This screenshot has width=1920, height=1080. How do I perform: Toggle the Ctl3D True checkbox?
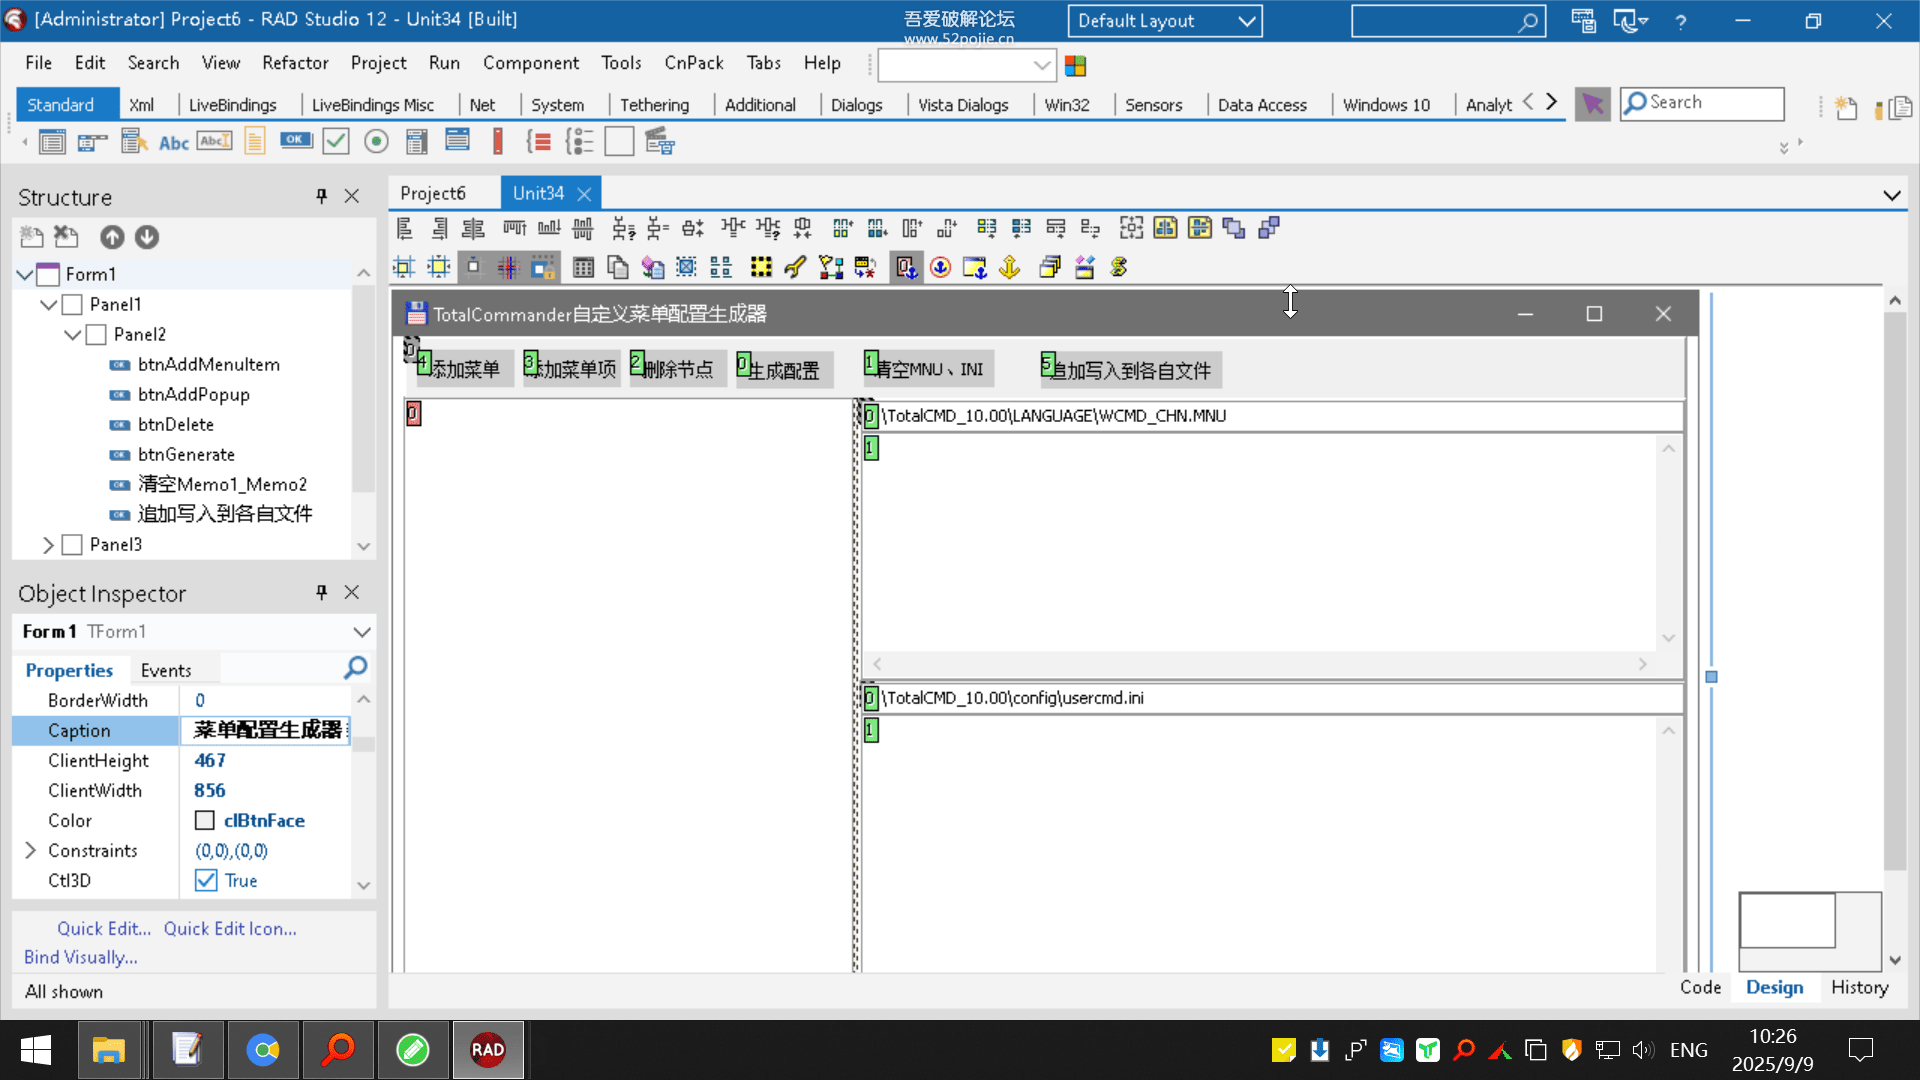click(x=206, y=880)
